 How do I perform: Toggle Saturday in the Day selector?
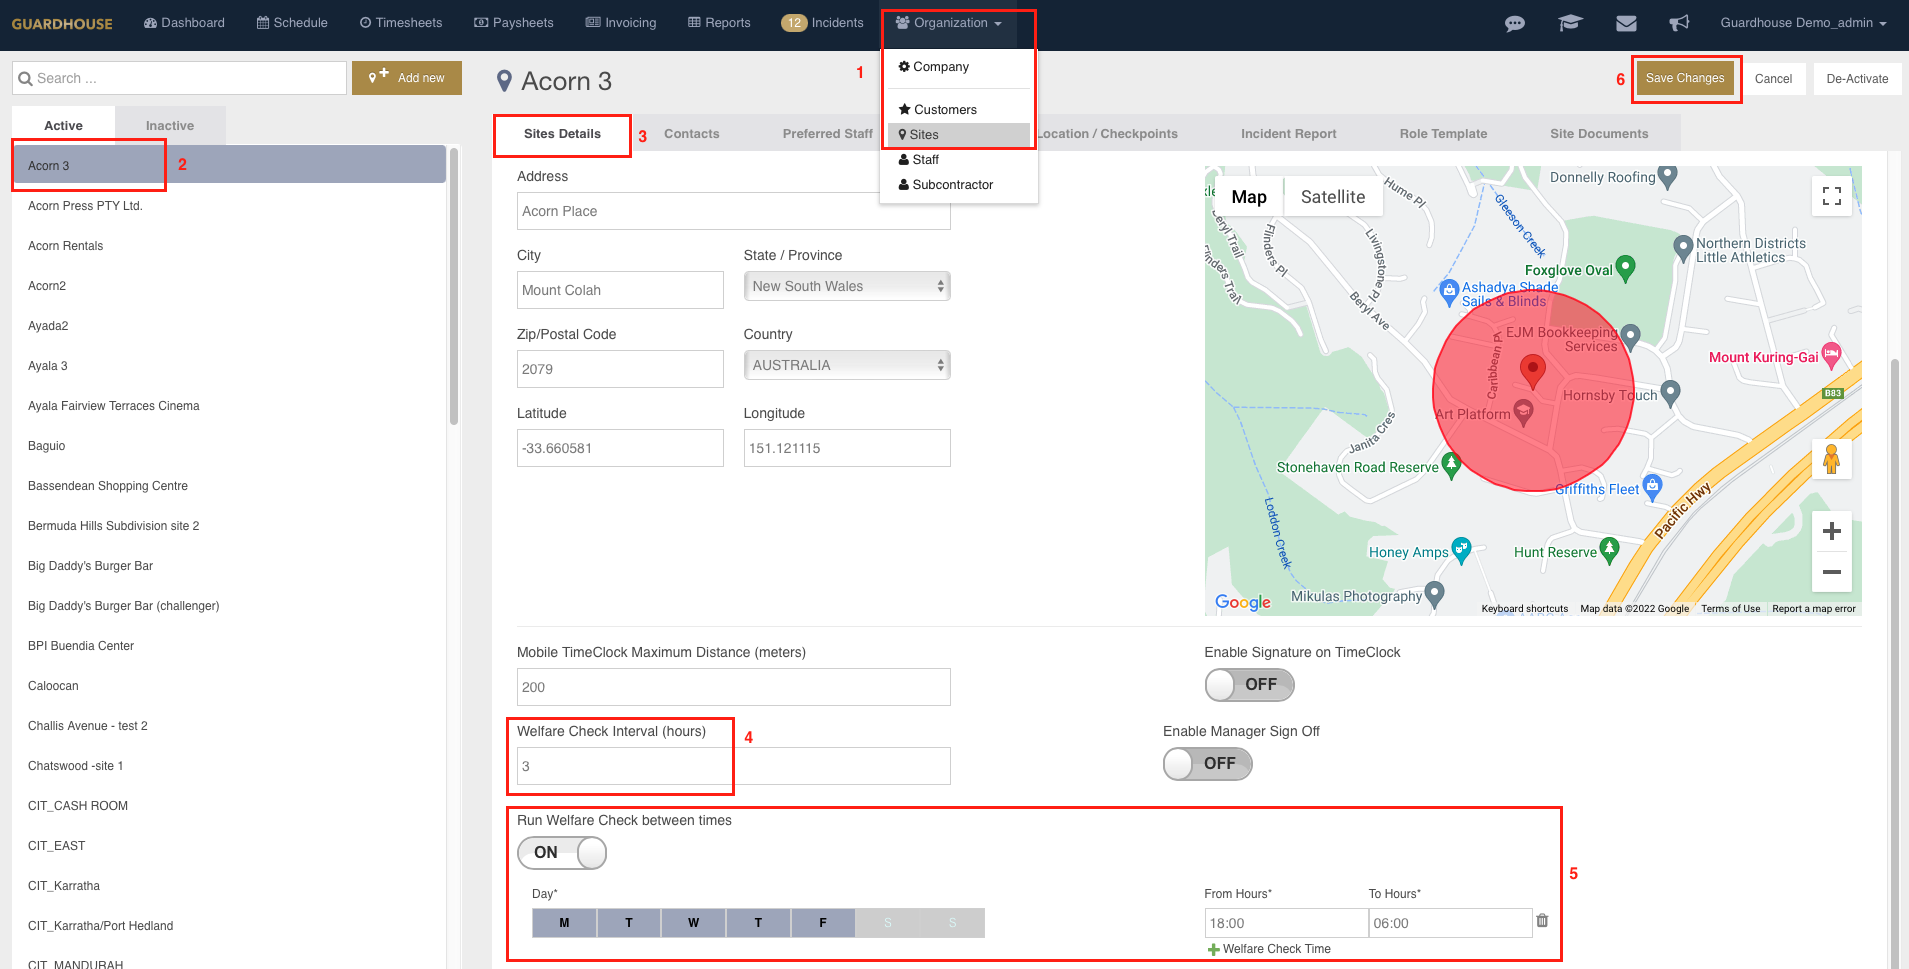pyautogui.click(x=887, y=923)
